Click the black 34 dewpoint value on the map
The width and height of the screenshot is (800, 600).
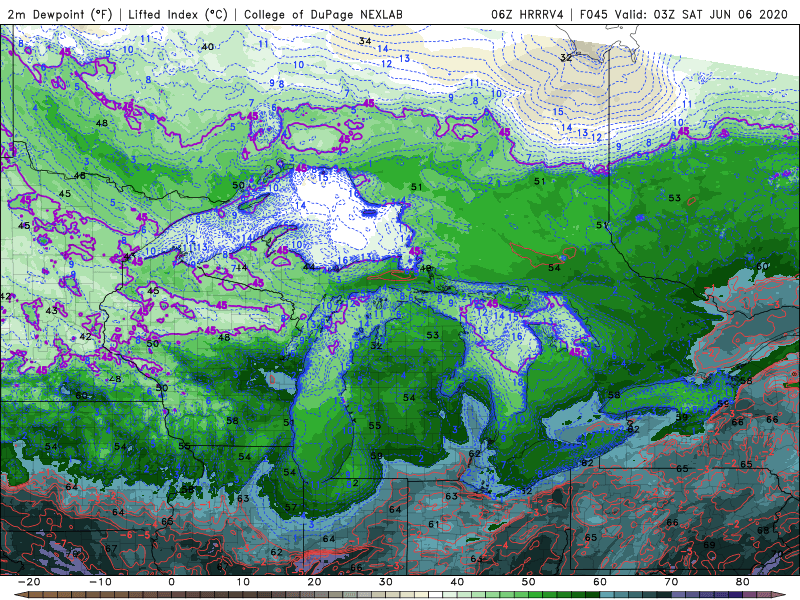point(365,41)
